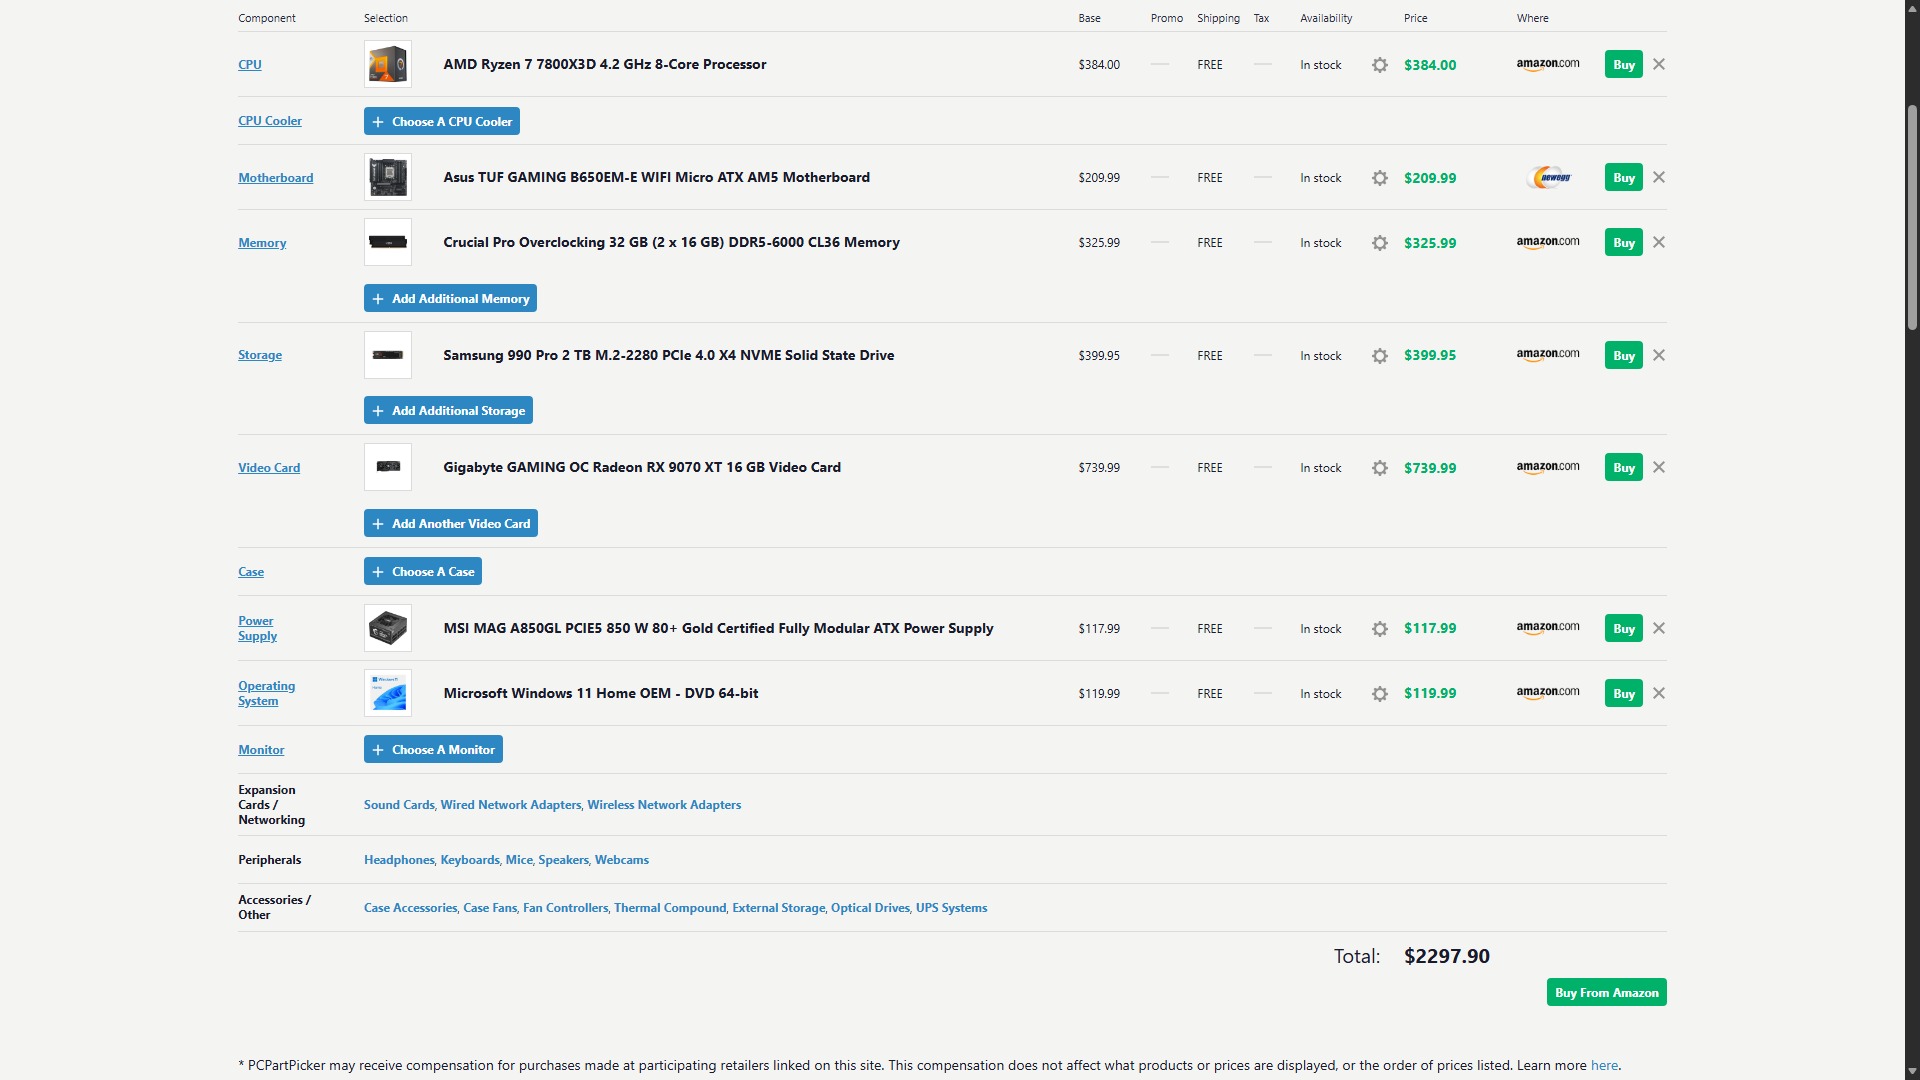Remove the Gigabyte video card from the build
This screenshot has height=1080, width=1920.
click(x=1658, y=467)
